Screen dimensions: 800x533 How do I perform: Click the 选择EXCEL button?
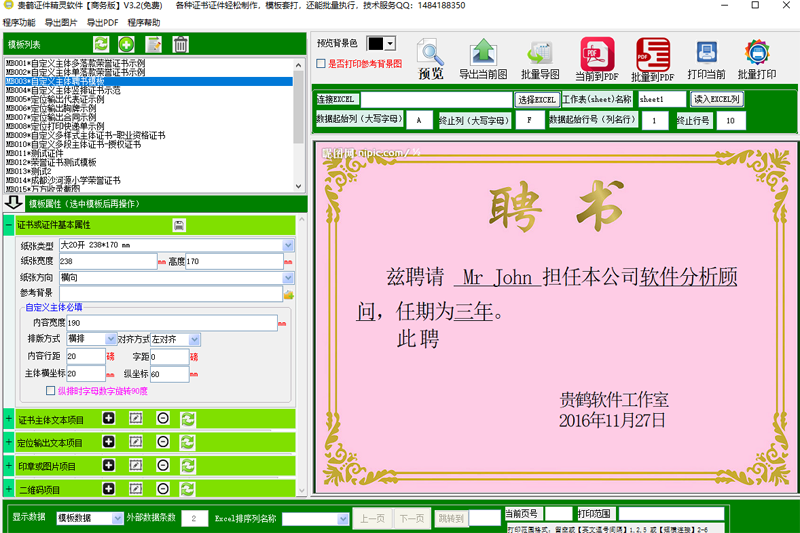coord(537,99)
